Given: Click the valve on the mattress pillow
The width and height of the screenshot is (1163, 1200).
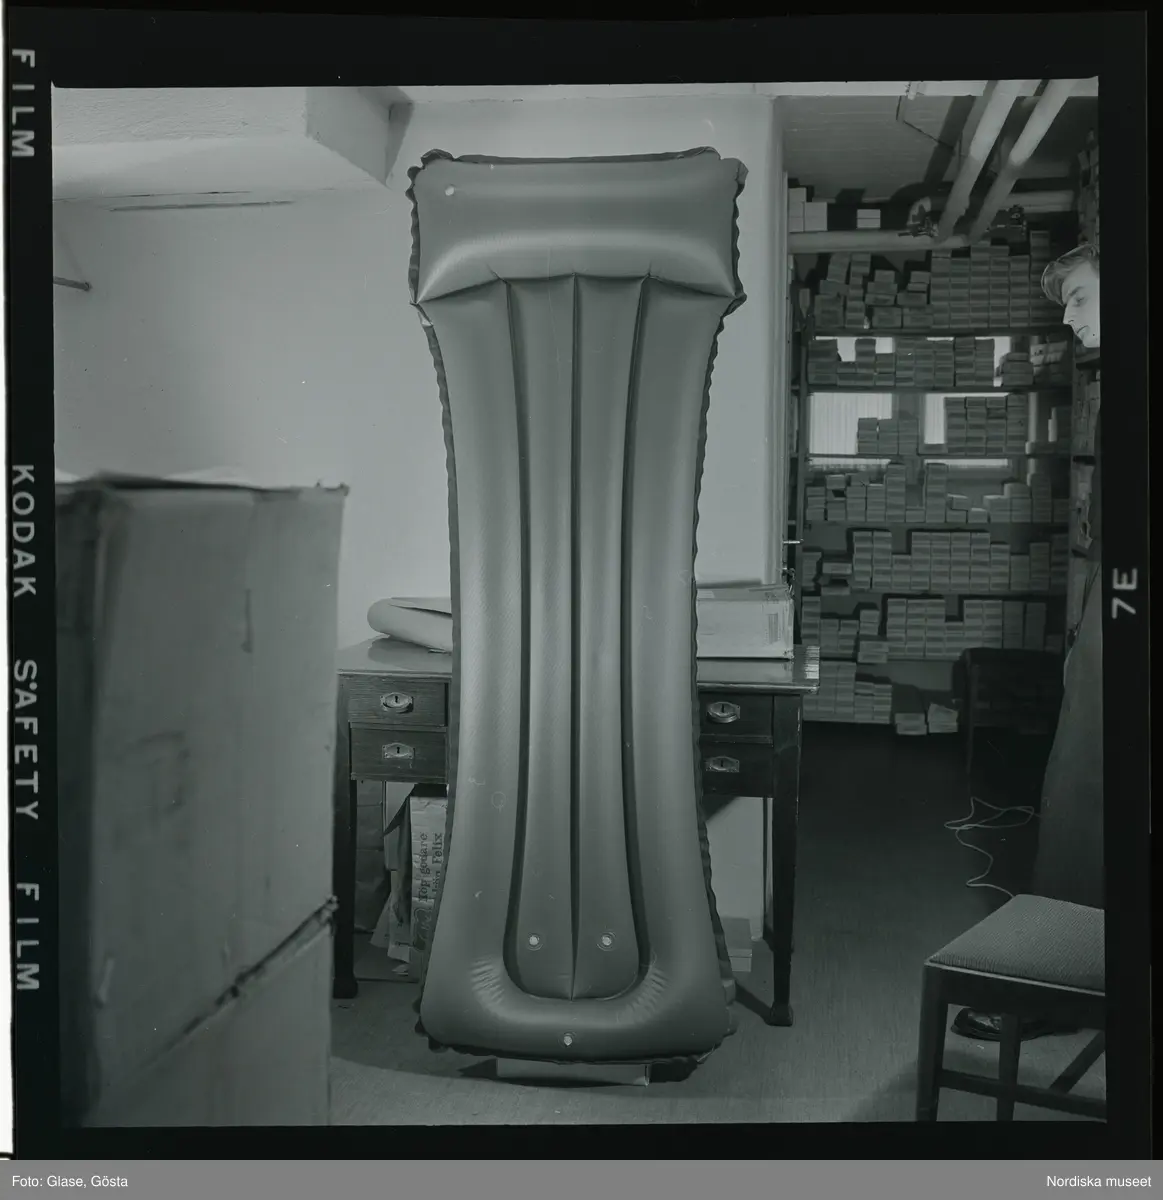Looking at the screenshot, I should point(447,188).
